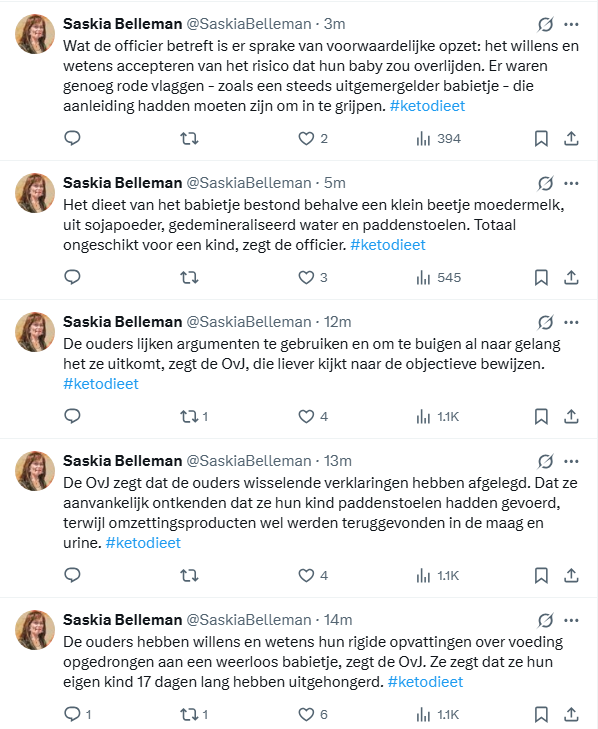Share the 5m babietje dieet tweet

(571, 278)
